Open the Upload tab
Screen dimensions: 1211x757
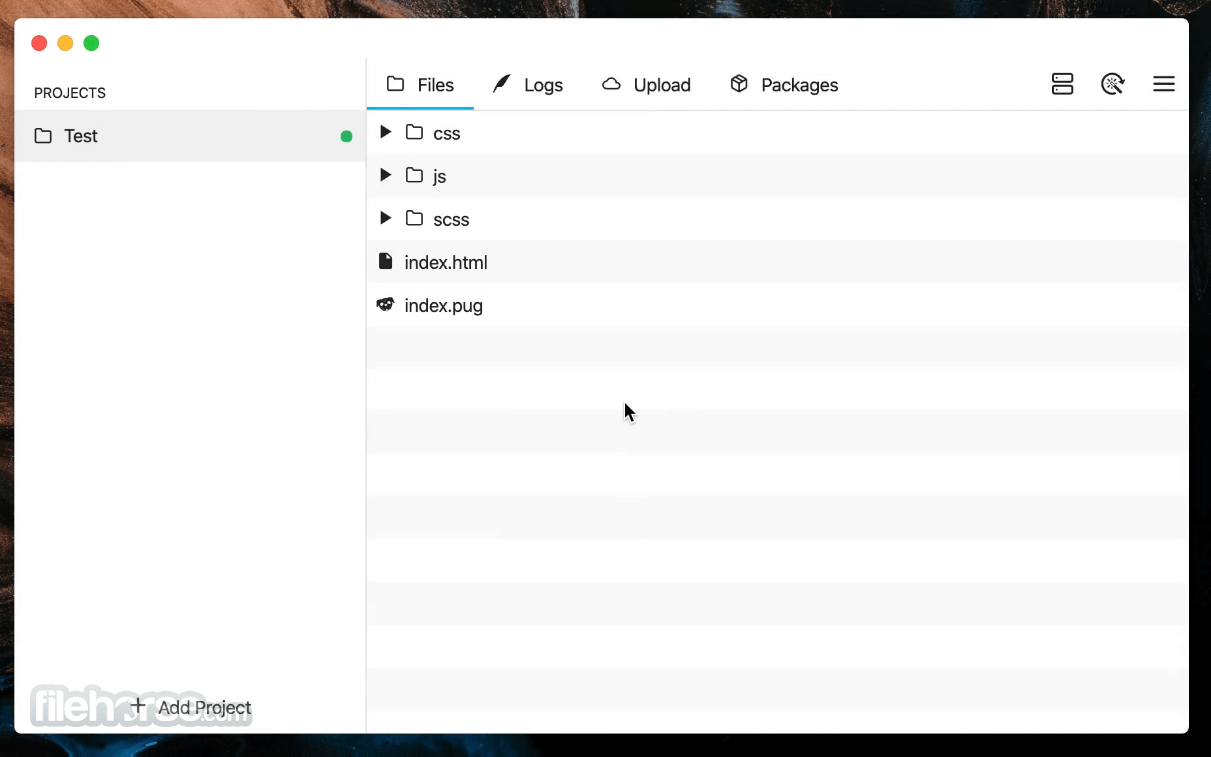tap(646, 85)
